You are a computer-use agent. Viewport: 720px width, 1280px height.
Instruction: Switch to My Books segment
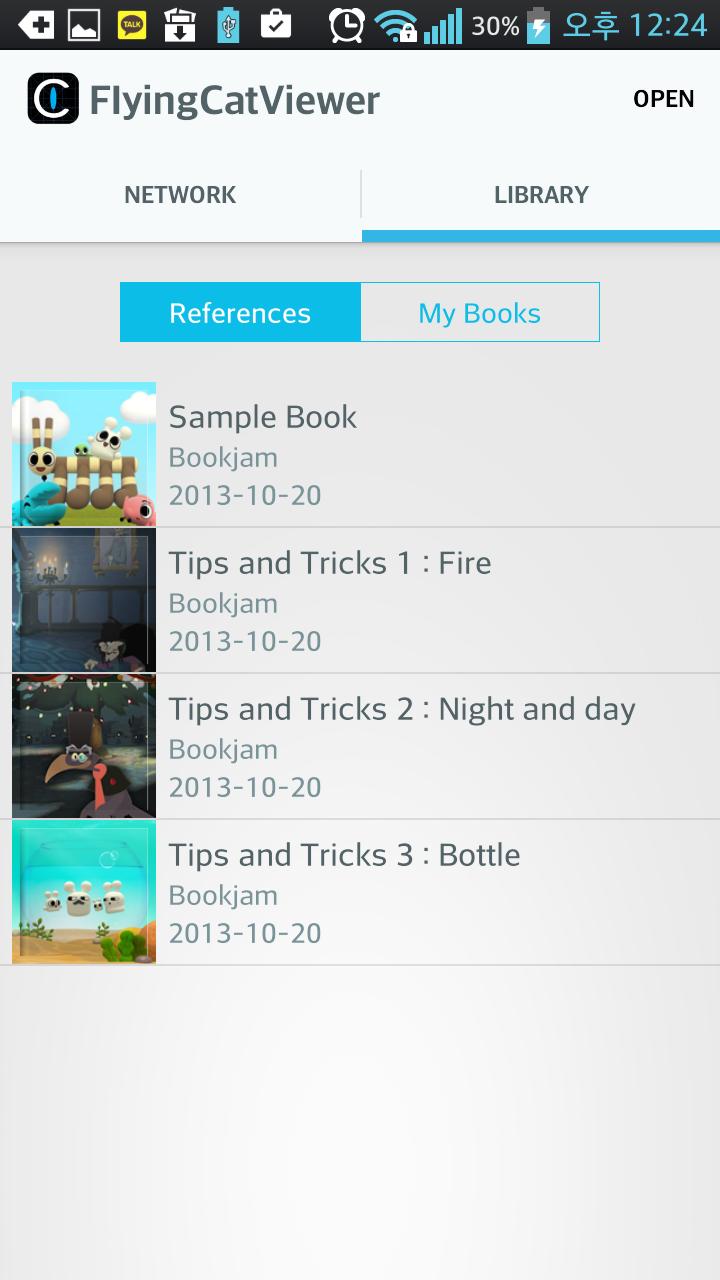coord(480,313)
